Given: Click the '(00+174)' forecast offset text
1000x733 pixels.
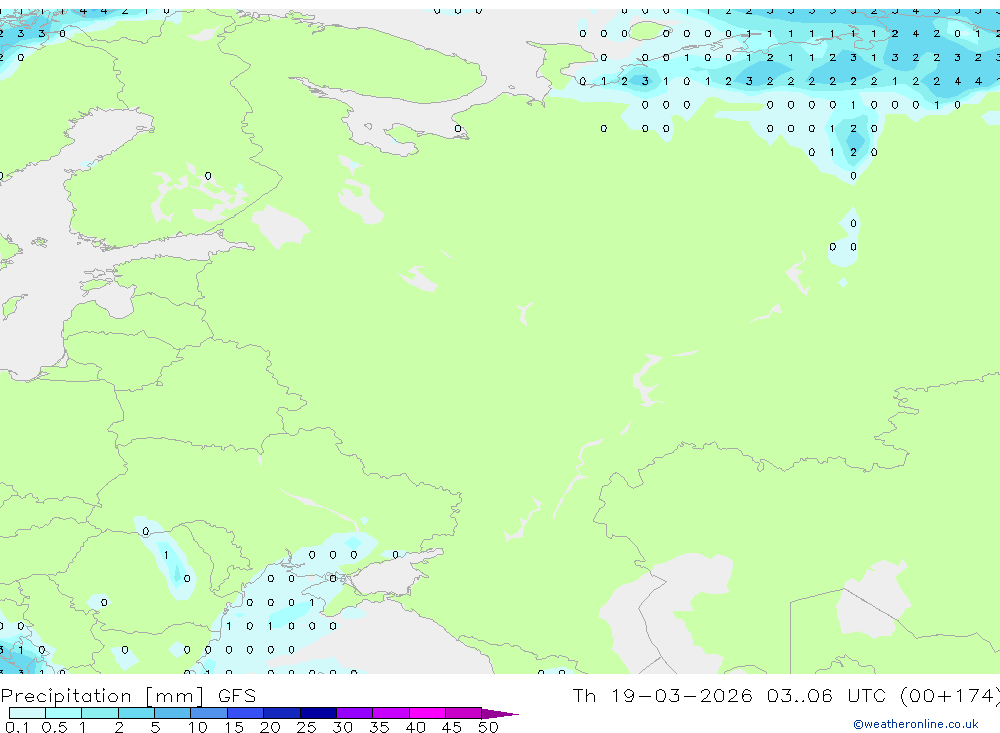Looking at the screenshot, I should (x=950, y=695).
